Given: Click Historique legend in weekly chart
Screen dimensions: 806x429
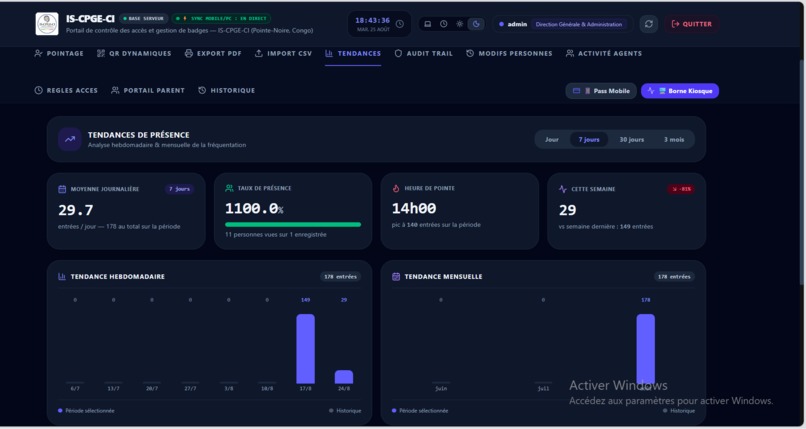Looking at the screenshot, I should (345, 411).
